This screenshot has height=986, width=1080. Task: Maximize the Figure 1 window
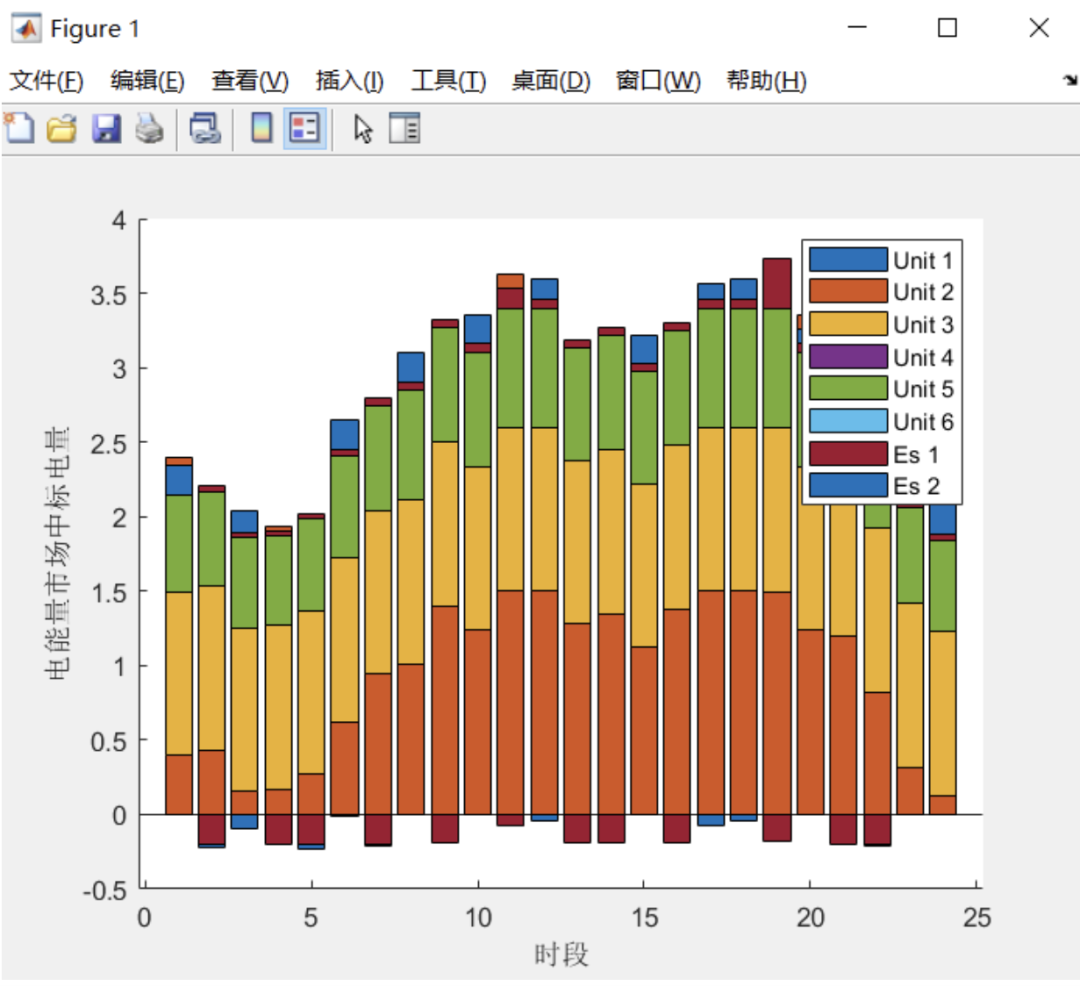(x=948, y=28)
